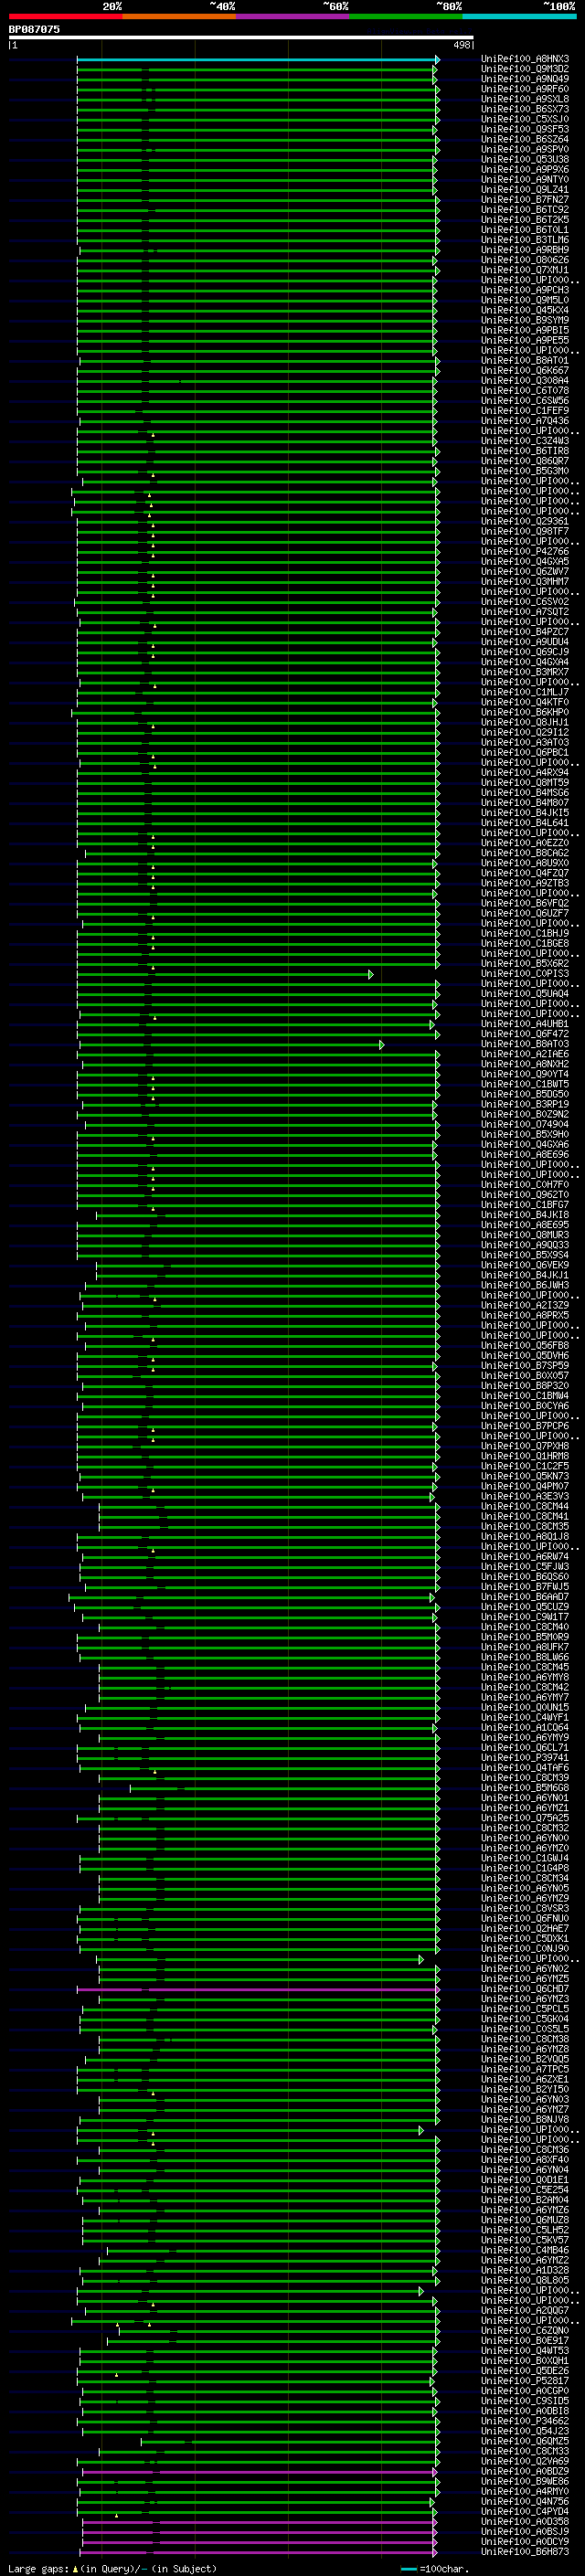Select hit label UniRef100_Q53U38
Viewport: 585px width, 2576px height.
[x=525, y=159]
